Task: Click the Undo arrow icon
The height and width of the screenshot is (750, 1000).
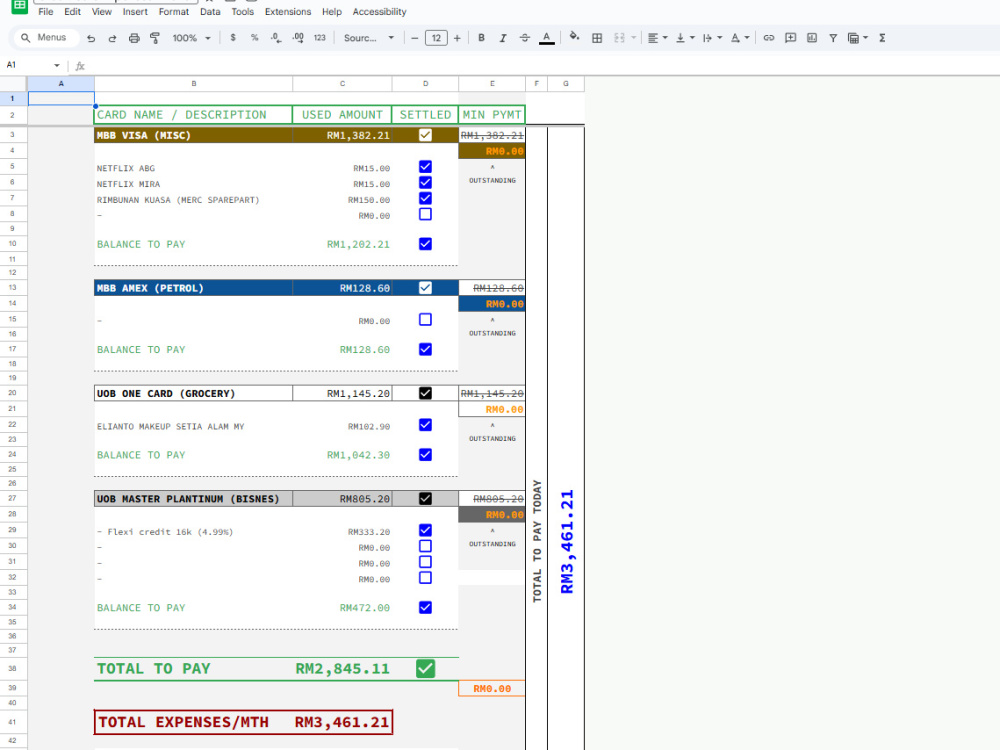Action: (x=91, y=38)
